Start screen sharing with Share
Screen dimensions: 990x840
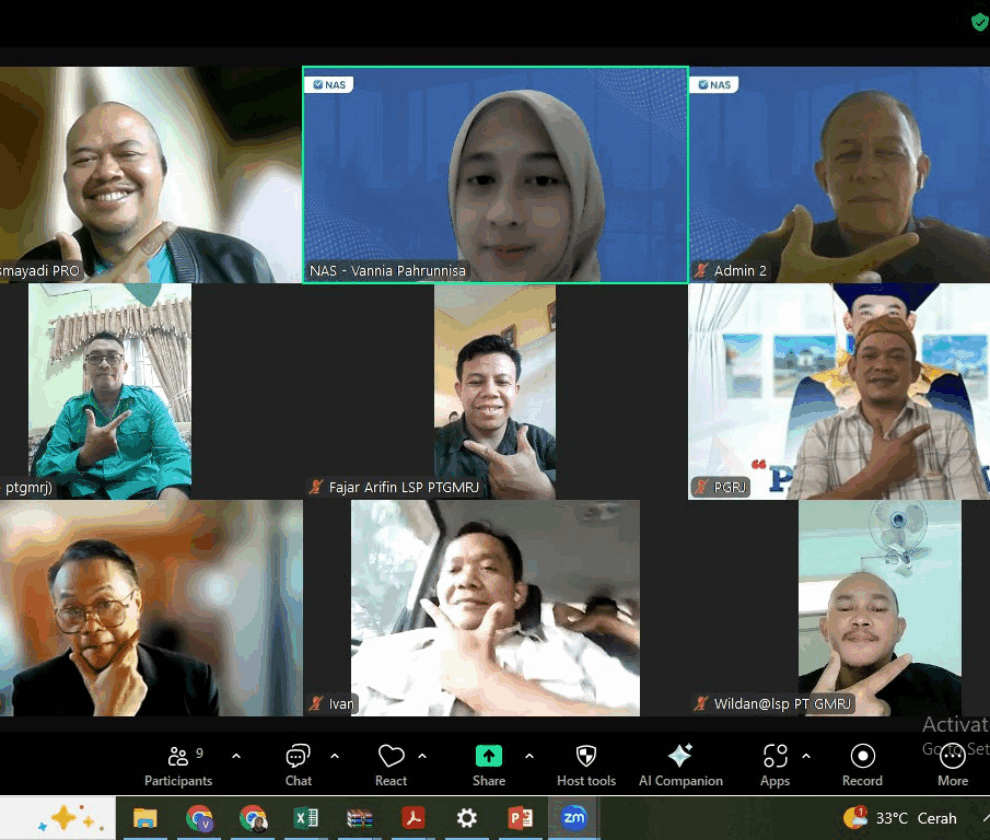pos(489,765)
